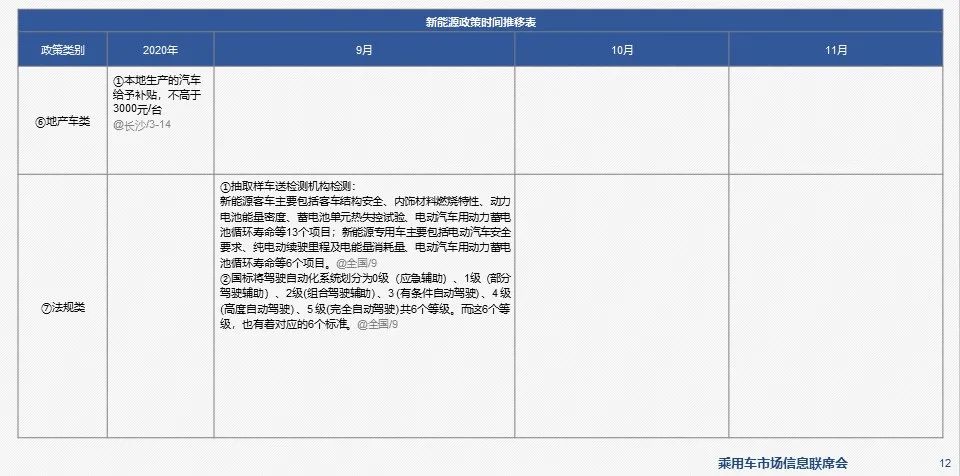The width and height of the screenshot is (960, 476).
Task: Click the 乘用车市场信息联席会 footer text
Action: point(782,462)
